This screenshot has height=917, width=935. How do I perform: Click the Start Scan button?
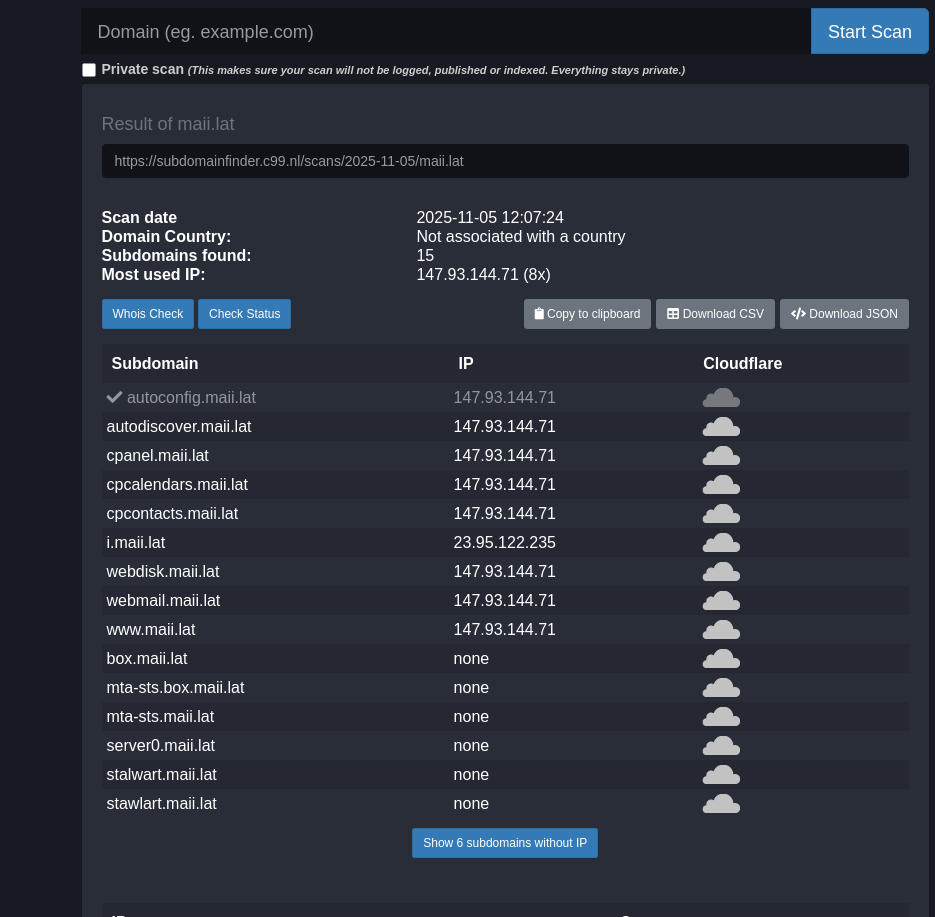pyautogui.click(x=869, y=31)
